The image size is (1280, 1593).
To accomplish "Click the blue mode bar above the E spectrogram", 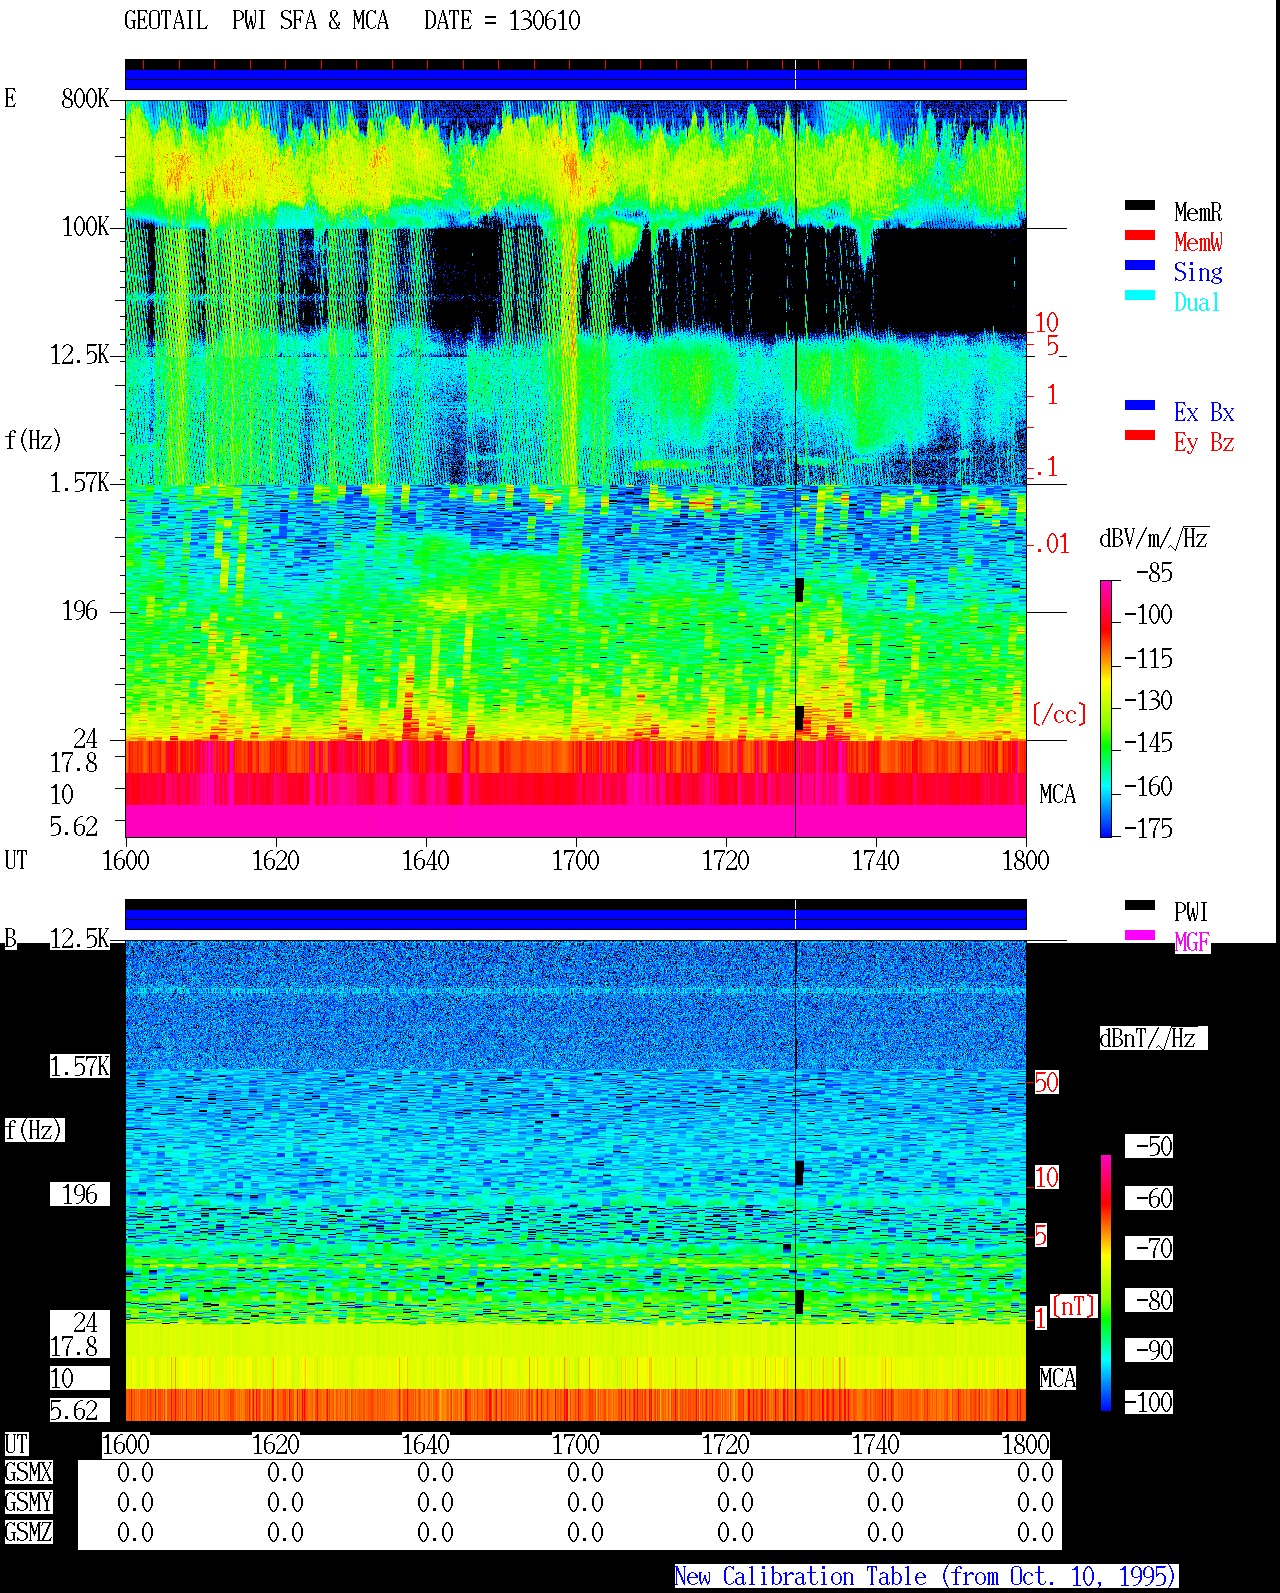I will click(x=575, y=79).
